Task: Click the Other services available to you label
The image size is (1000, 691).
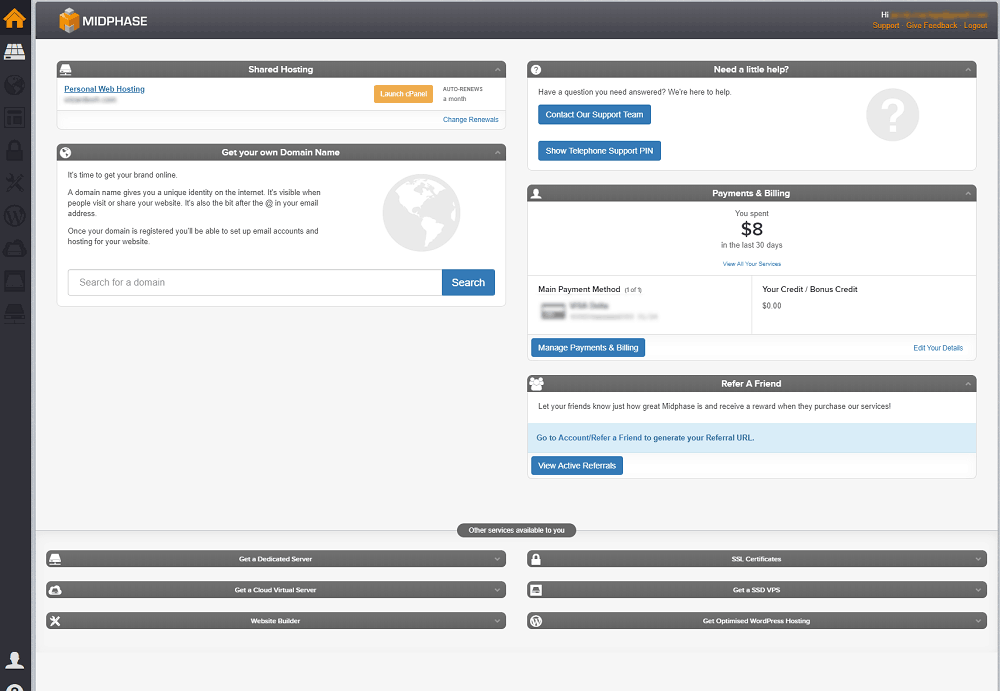Action: [517, 530]
